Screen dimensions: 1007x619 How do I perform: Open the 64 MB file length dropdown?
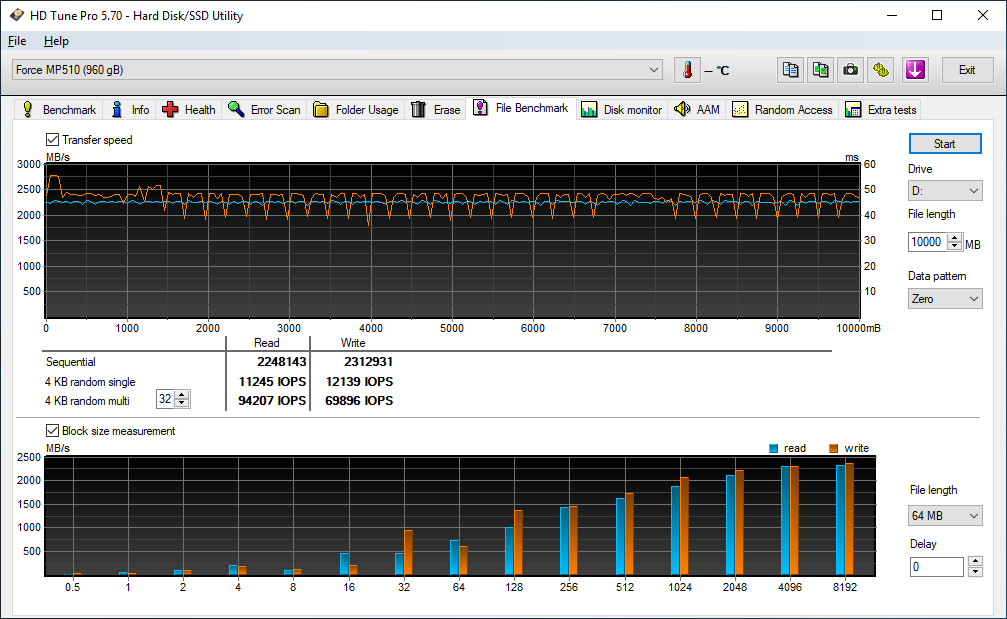pos(945,516)
